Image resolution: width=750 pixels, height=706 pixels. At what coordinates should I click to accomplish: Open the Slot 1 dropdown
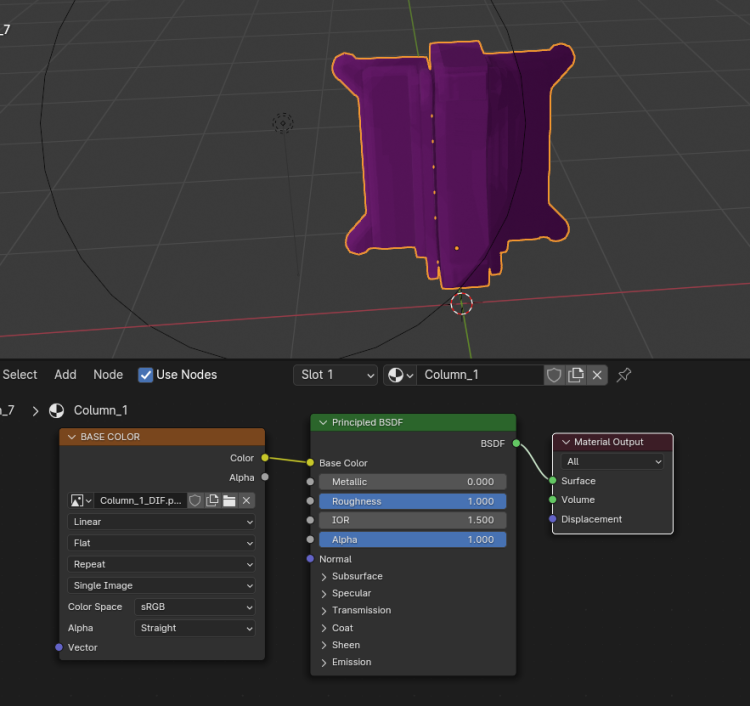click(334, 375)
